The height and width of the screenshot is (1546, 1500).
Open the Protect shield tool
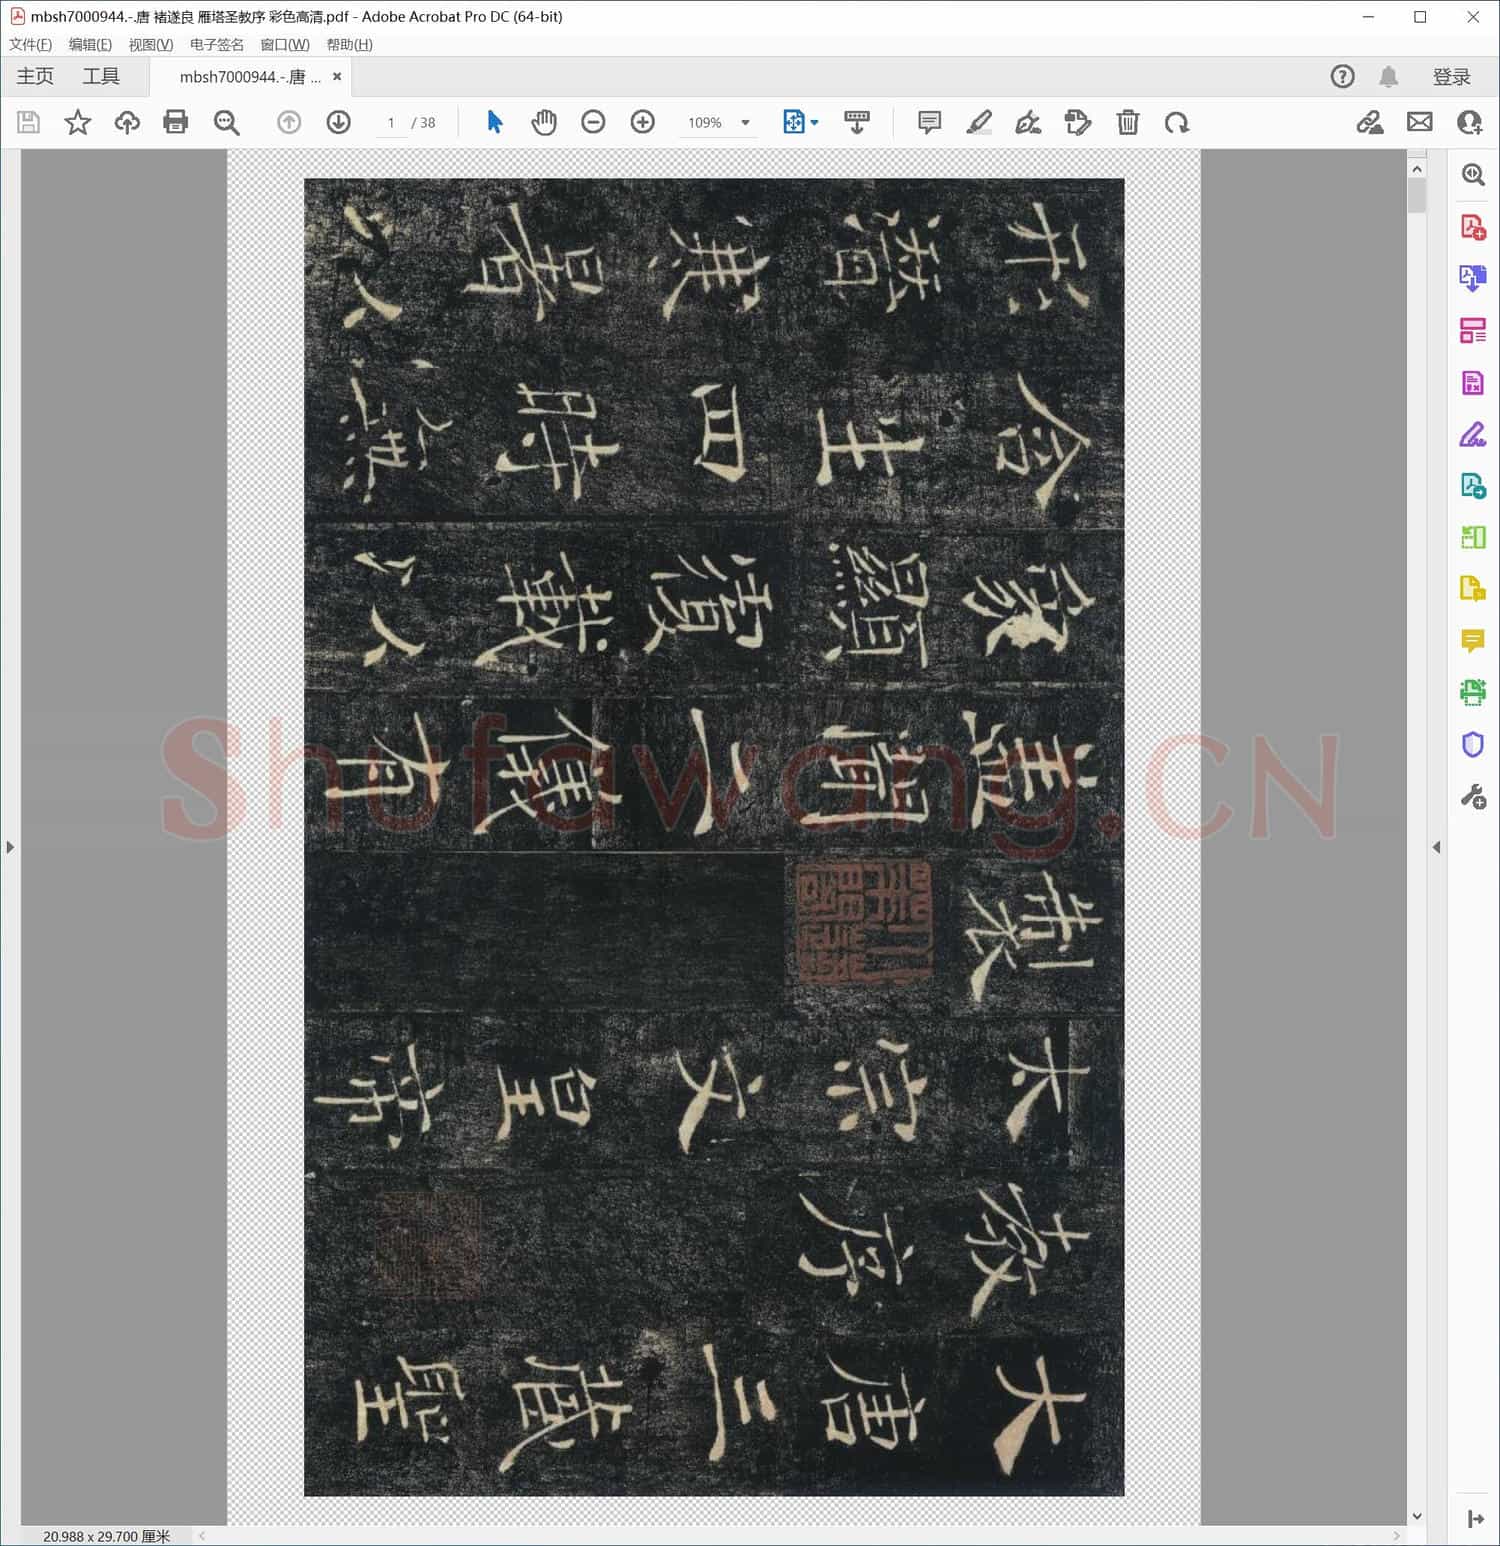pyautogui.click(x=1472, y=744)
